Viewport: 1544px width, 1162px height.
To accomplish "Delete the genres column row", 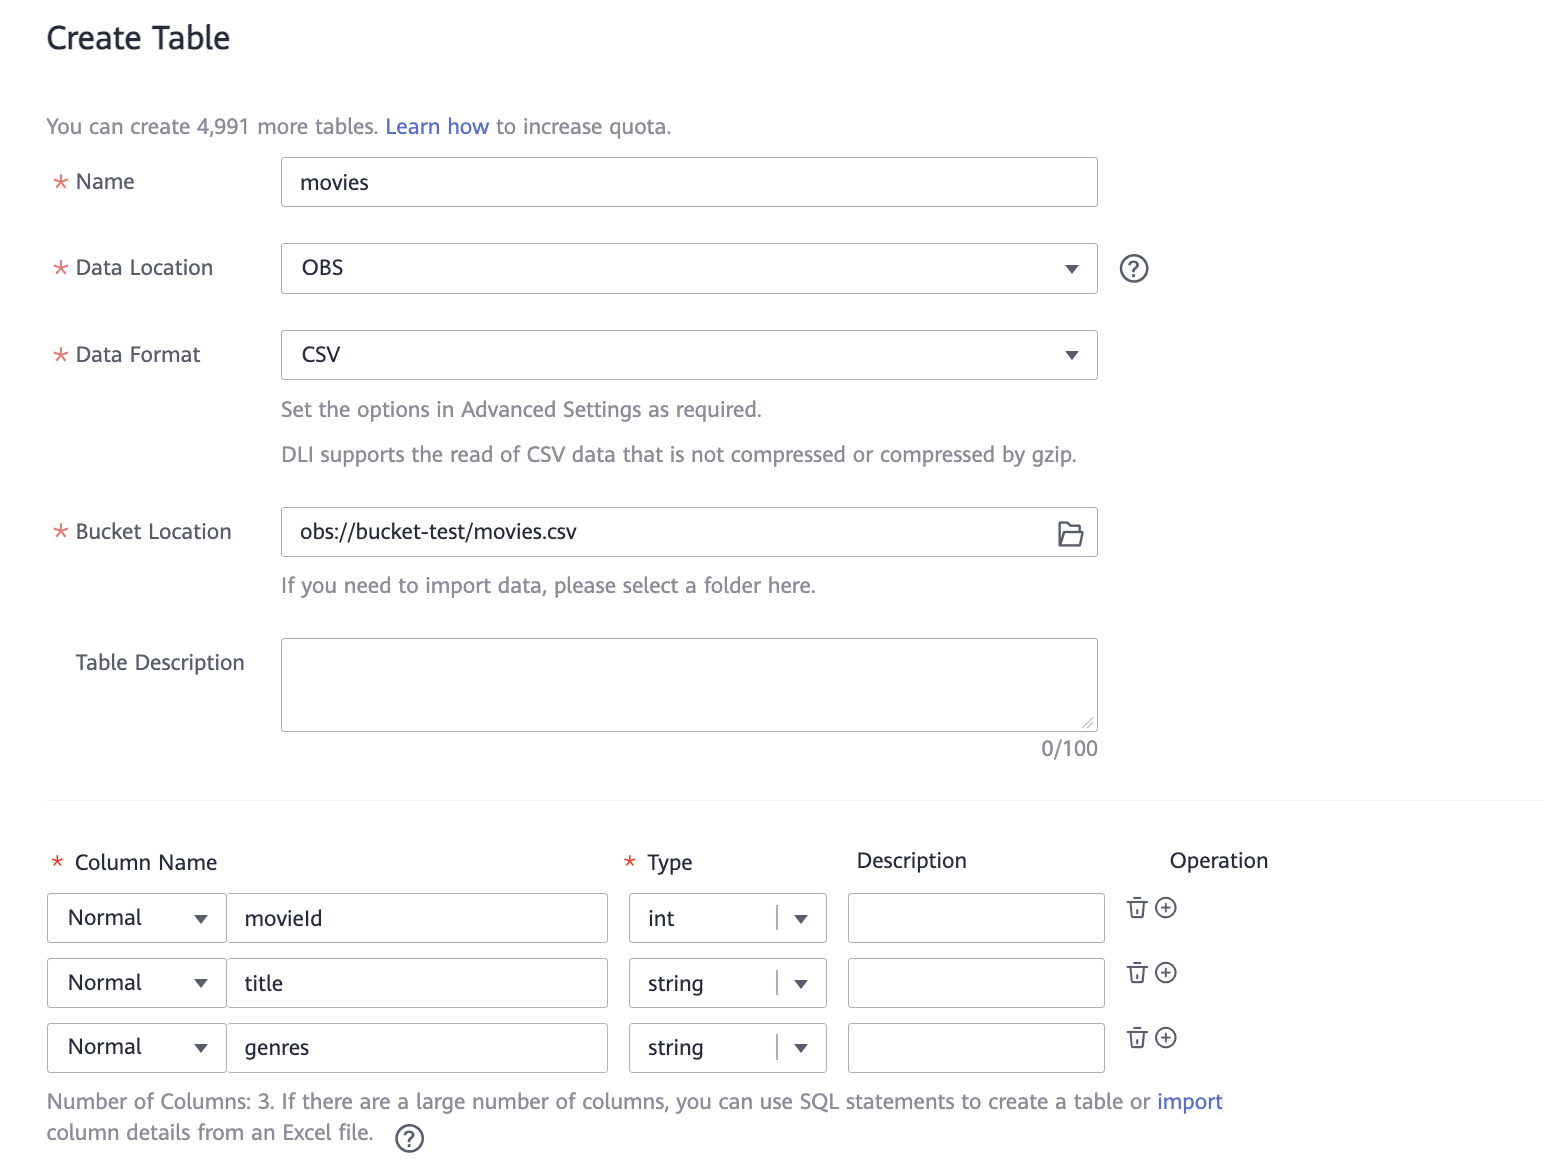I will tap(1137, 1038).
